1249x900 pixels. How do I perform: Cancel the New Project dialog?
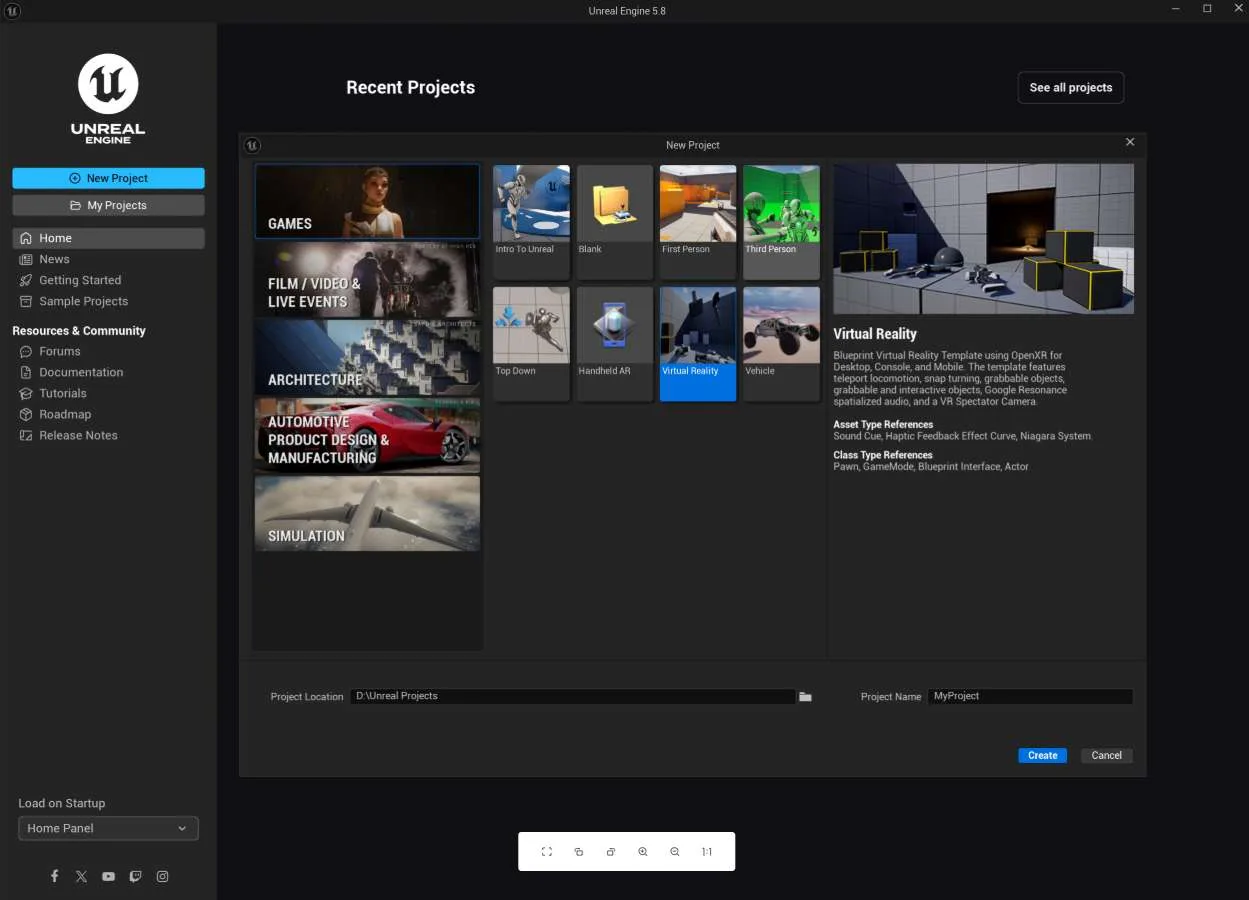point(1106,756)
